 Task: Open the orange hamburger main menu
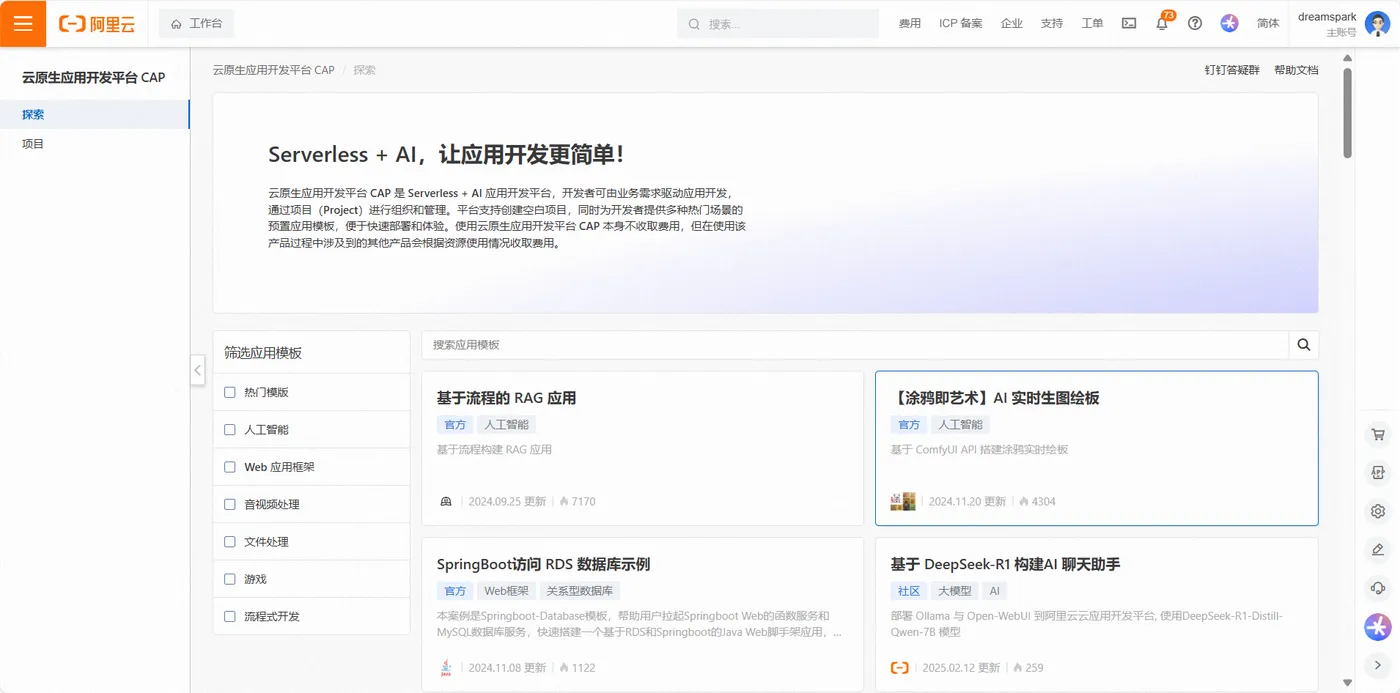(23, 23)
